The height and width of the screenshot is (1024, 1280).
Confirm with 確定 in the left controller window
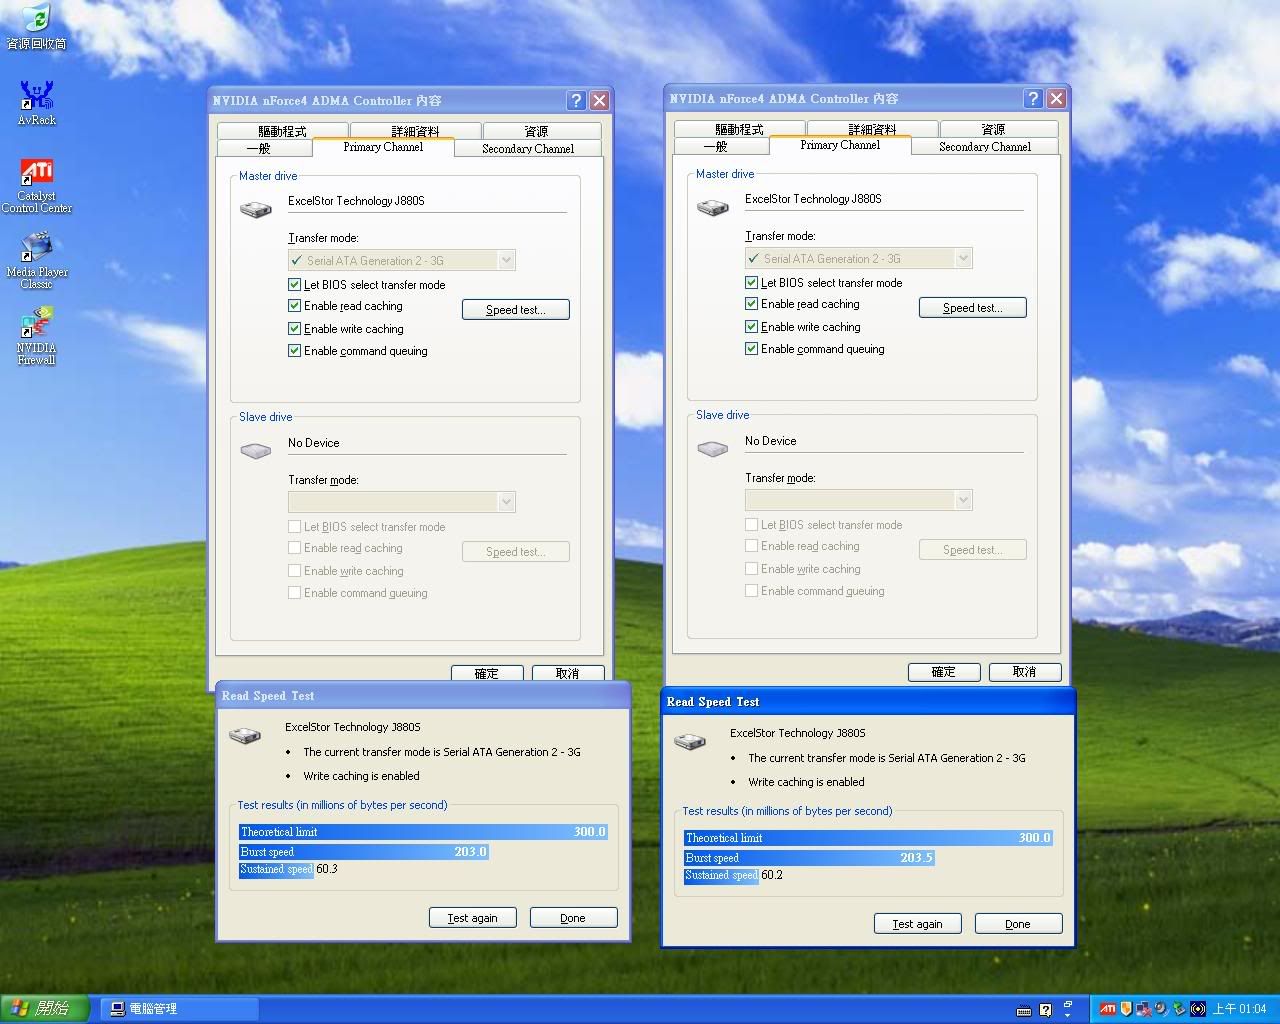click(x=487, y=673)
